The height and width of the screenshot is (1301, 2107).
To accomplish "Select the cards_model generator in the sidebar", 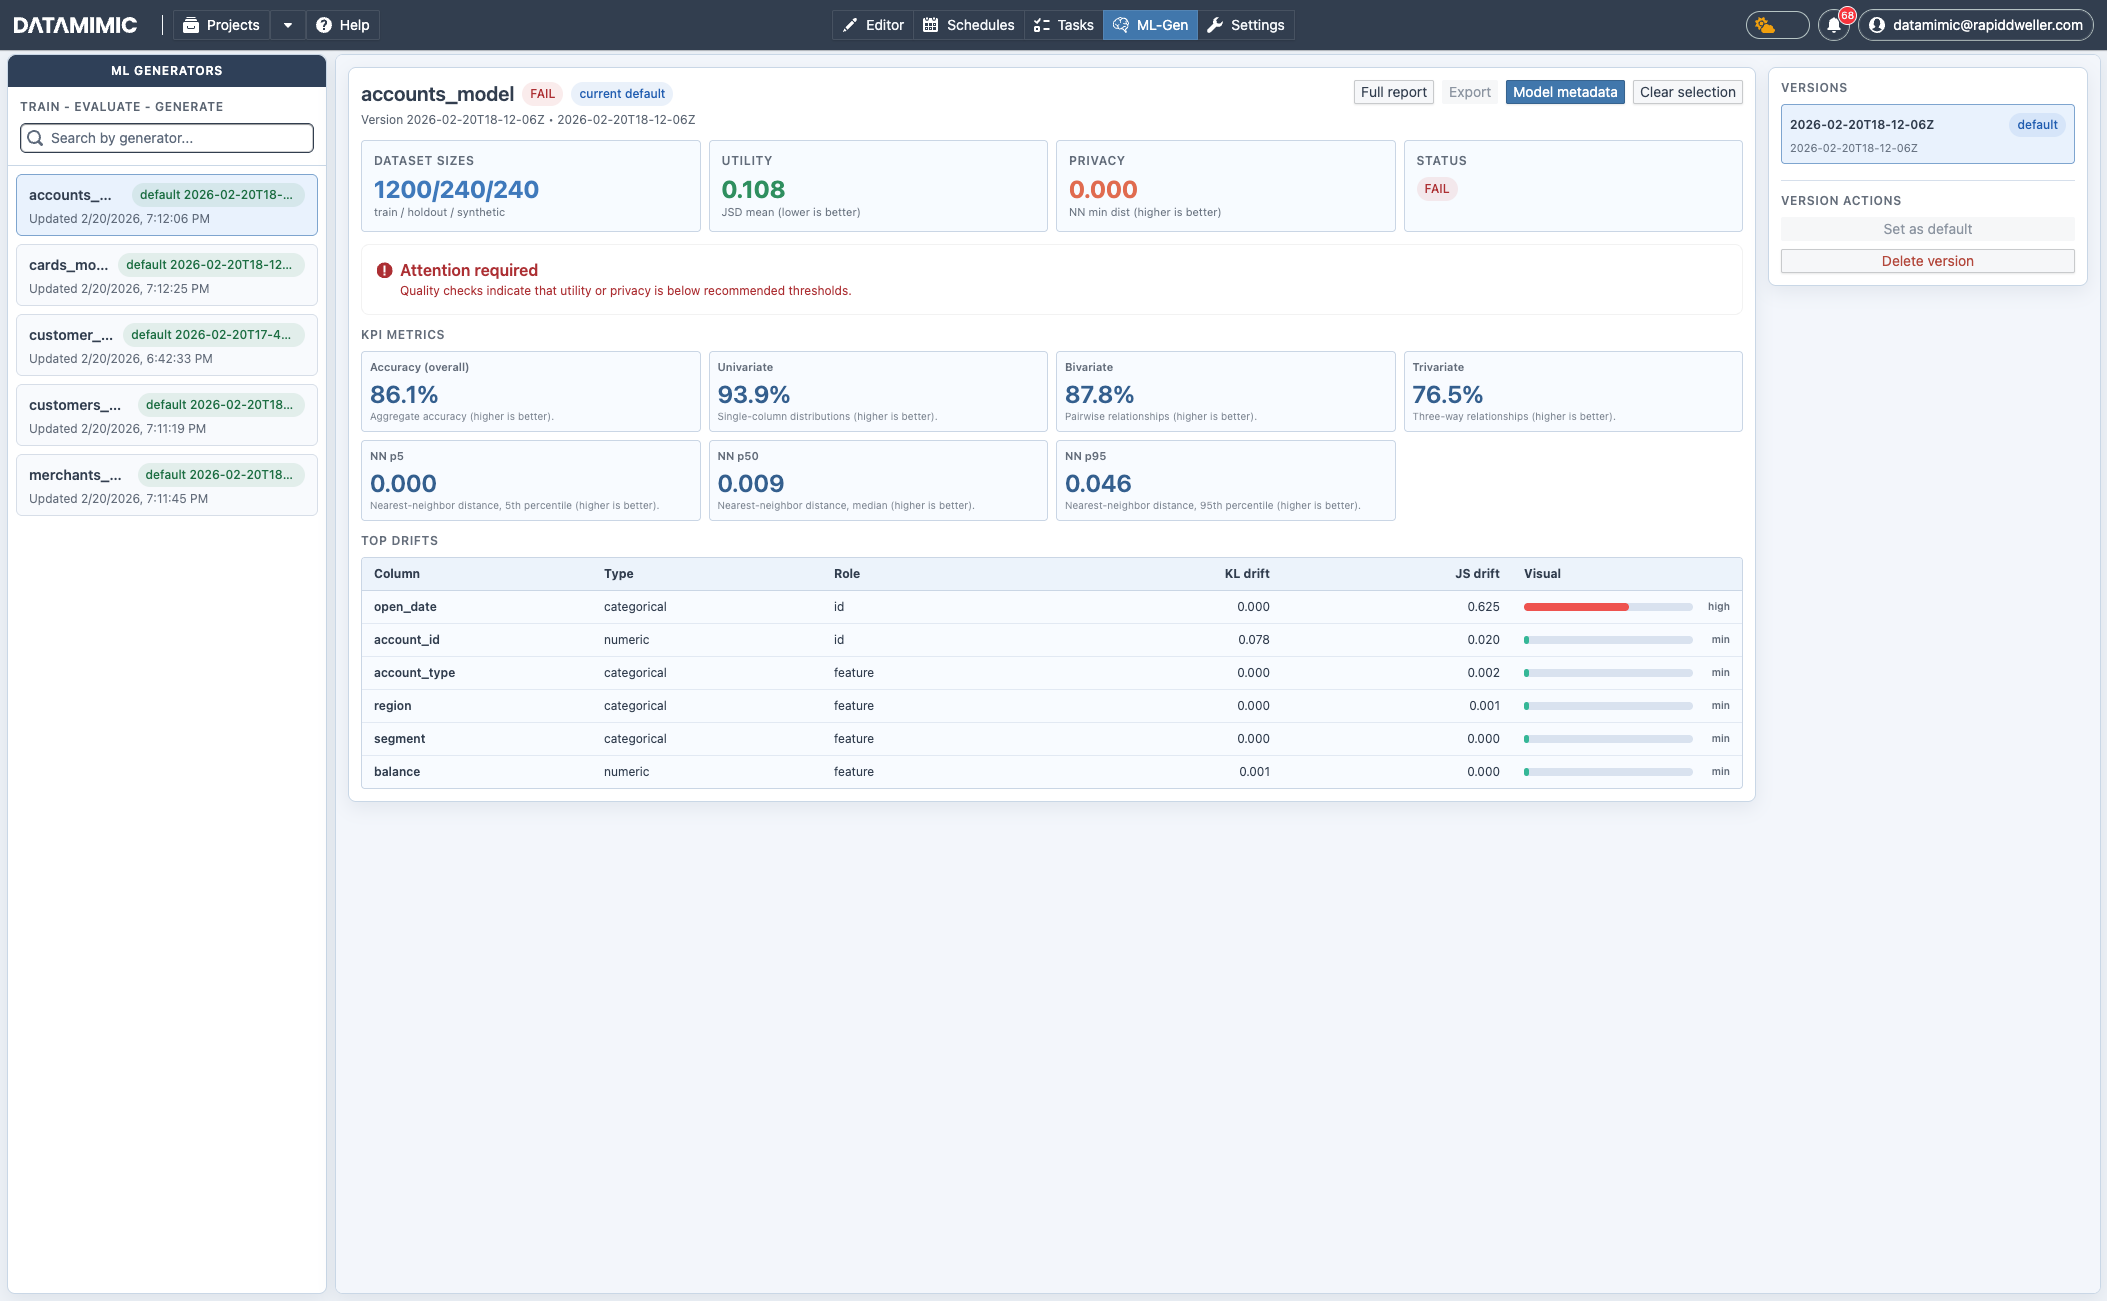I will (x=166, y=275).
